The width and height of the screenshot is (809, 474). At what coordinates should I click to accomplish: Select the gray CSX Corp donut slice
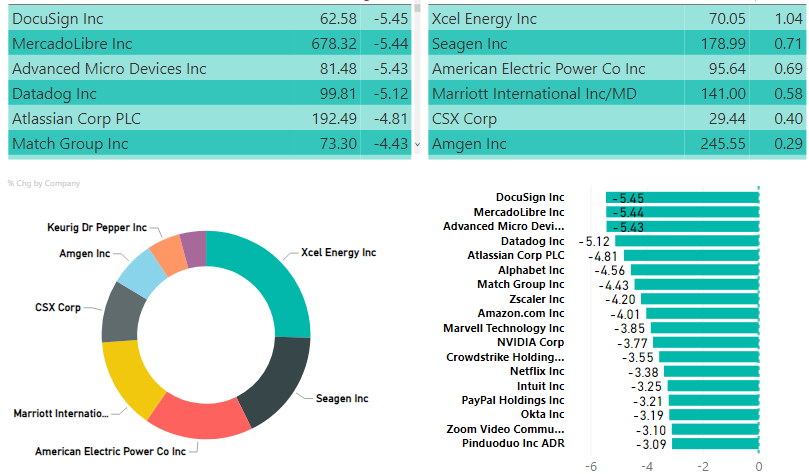pos(122,313)
